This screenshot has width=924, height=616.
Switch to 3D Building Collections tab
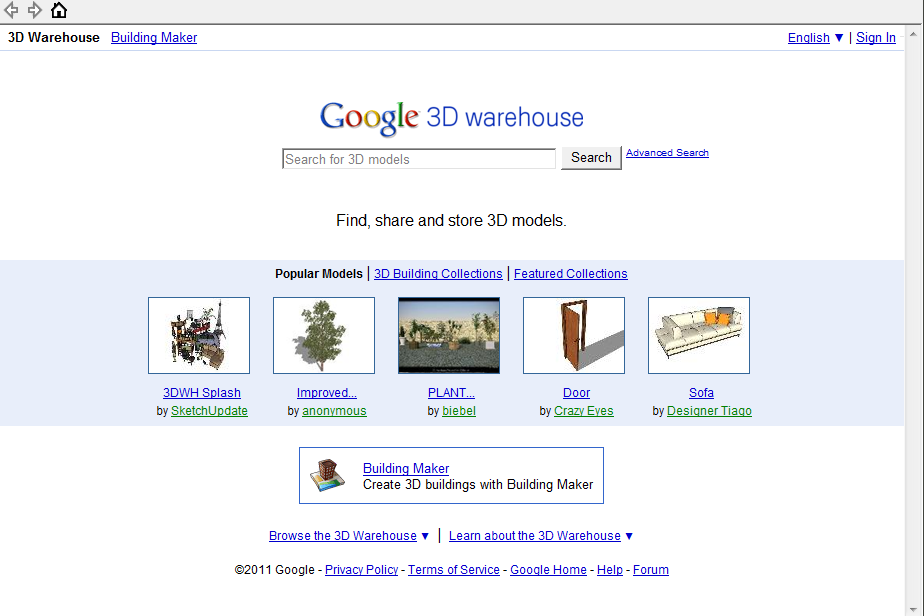(438, 274)
